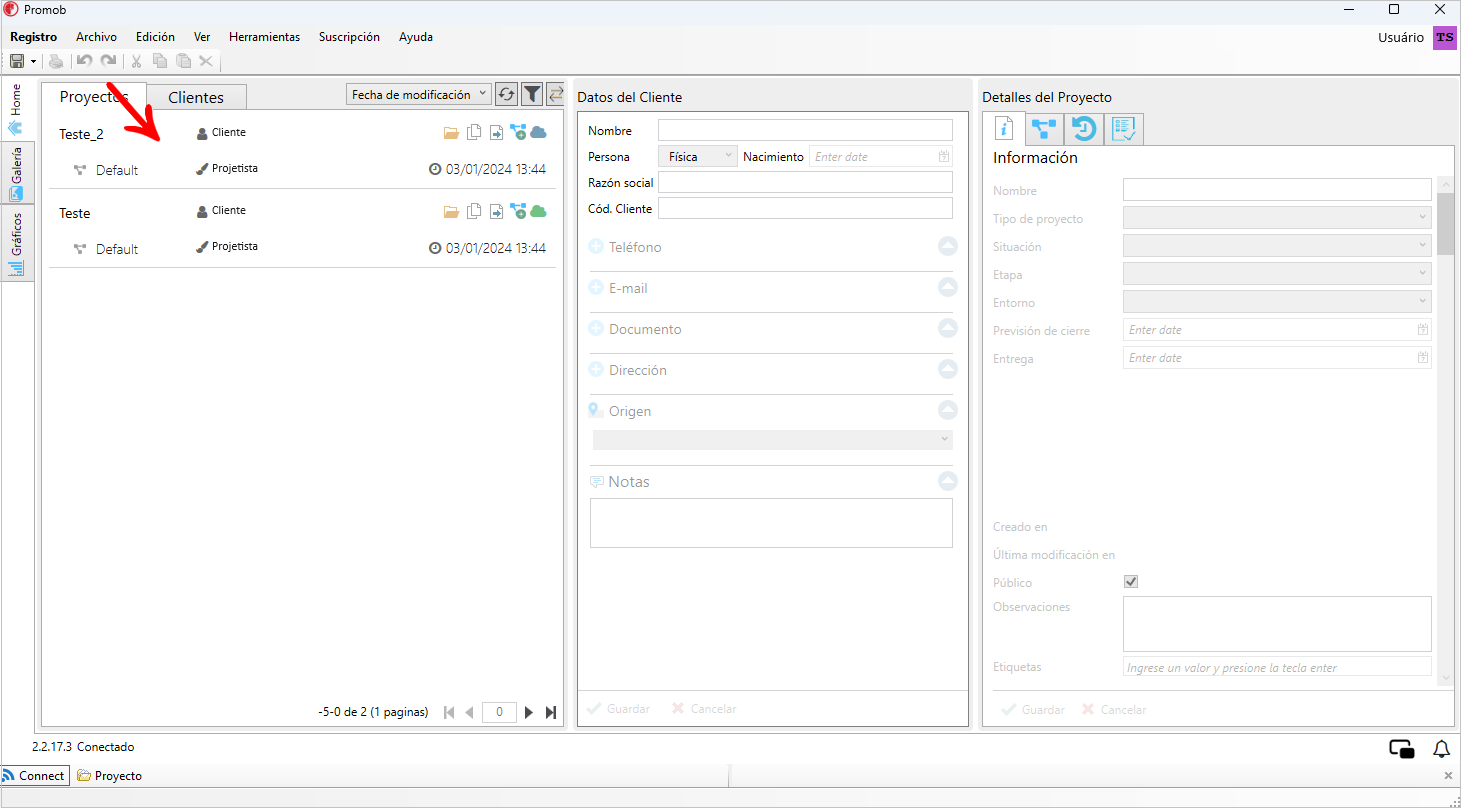This screenshot has height=808, width=1461.
Task: Collapse the Dirección section arrow
Action: 947,369
